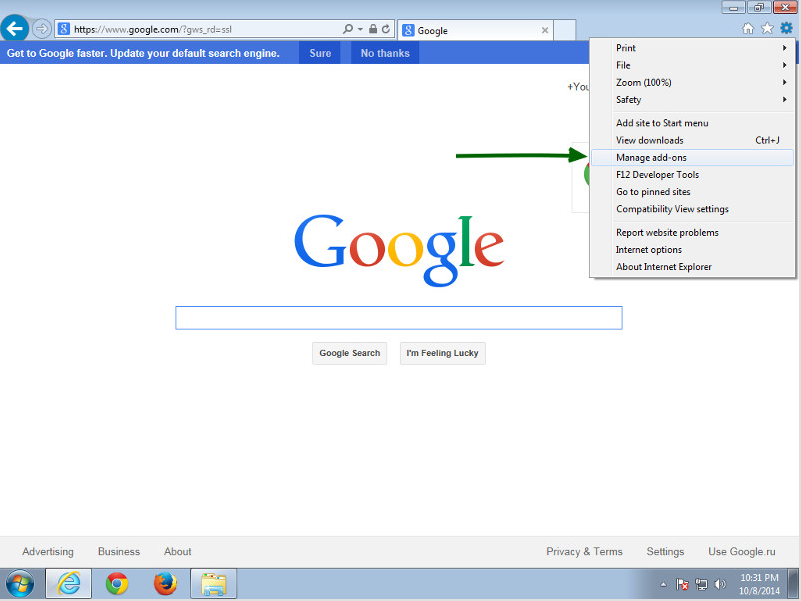This screenshot has width=801, height=601.
Task: Launch Google Chrome from taskbar
Action: (117, 583)
